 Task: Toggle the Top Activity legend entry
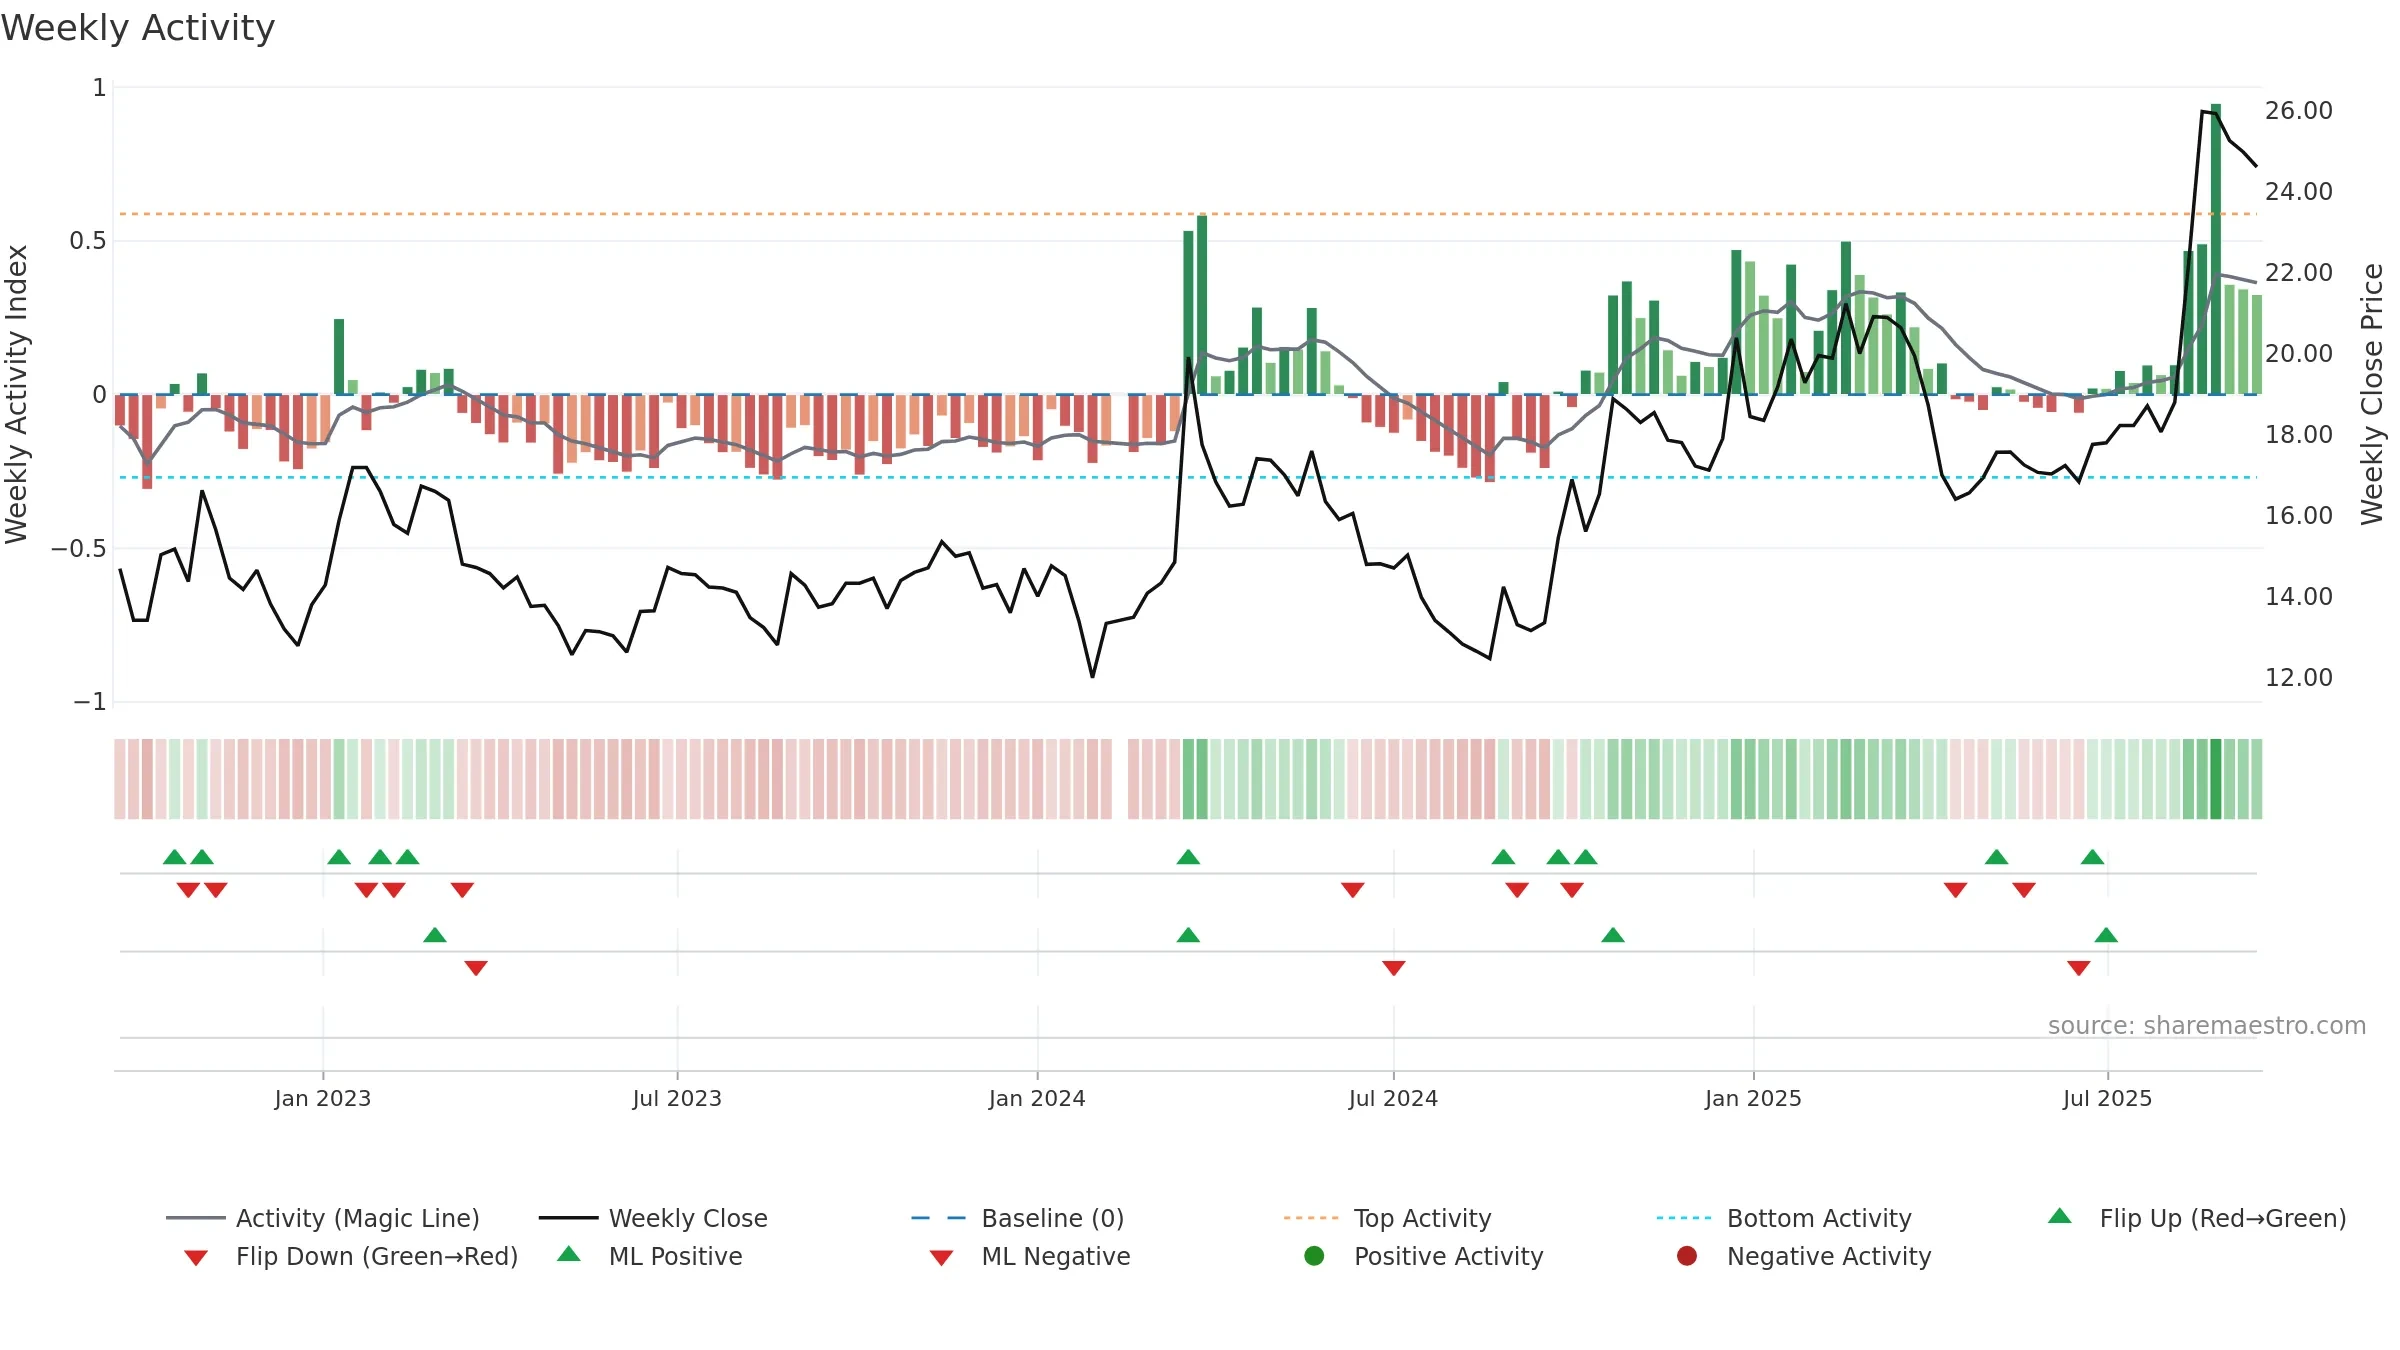pyautogui.click(x=1387, y=1218)
